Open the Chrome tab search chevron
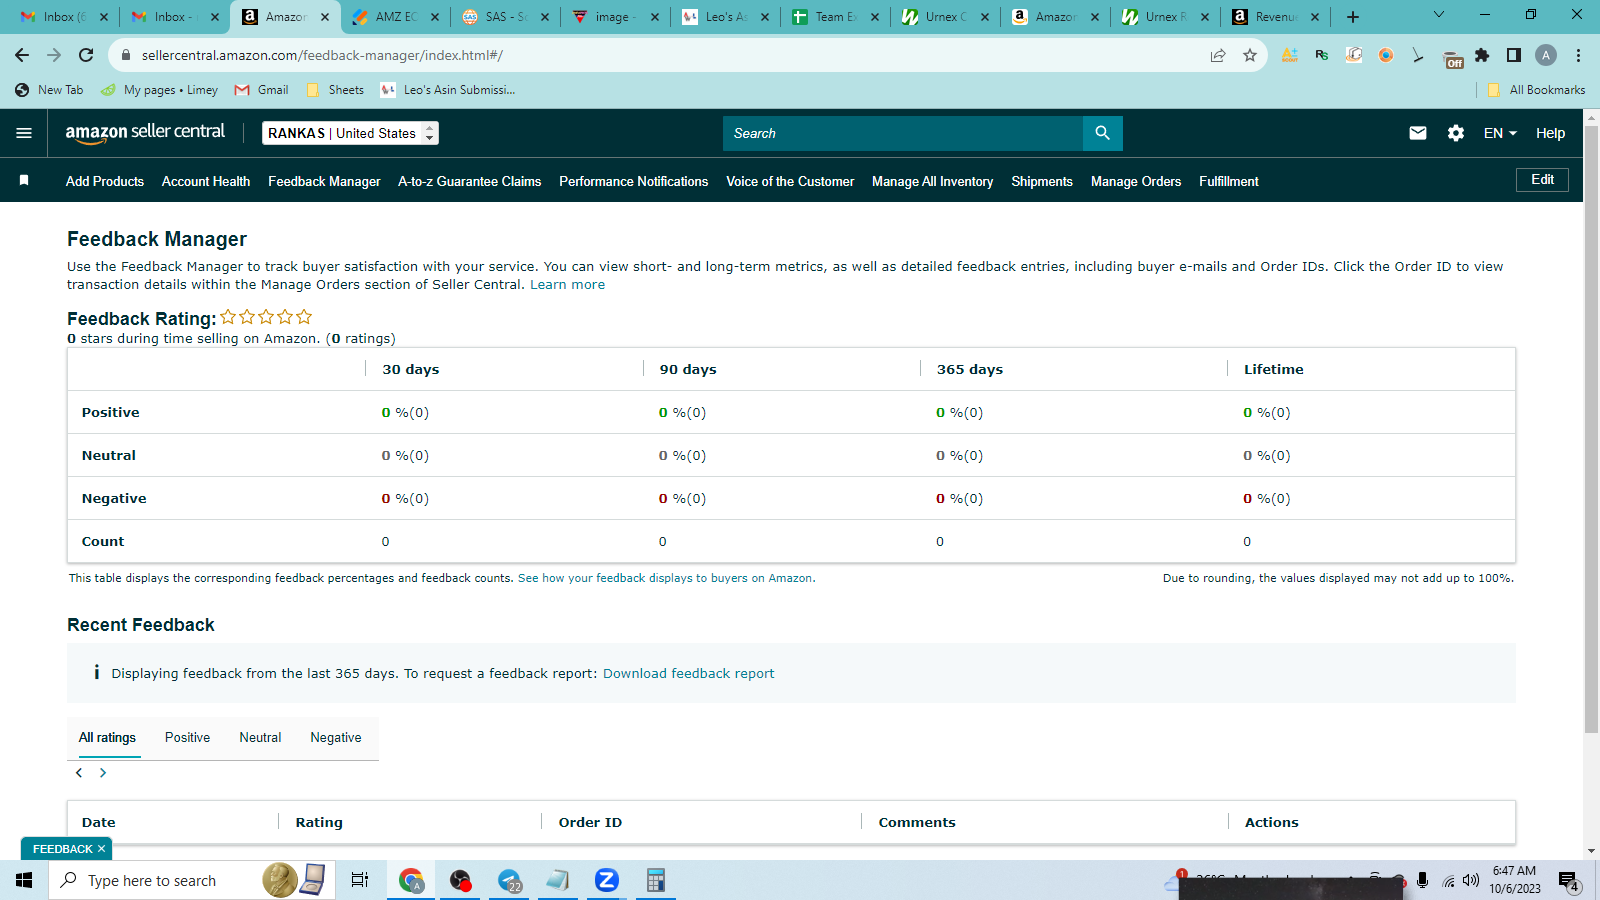This screenshot has height=900, width=1600. [x=1438, y=15]
